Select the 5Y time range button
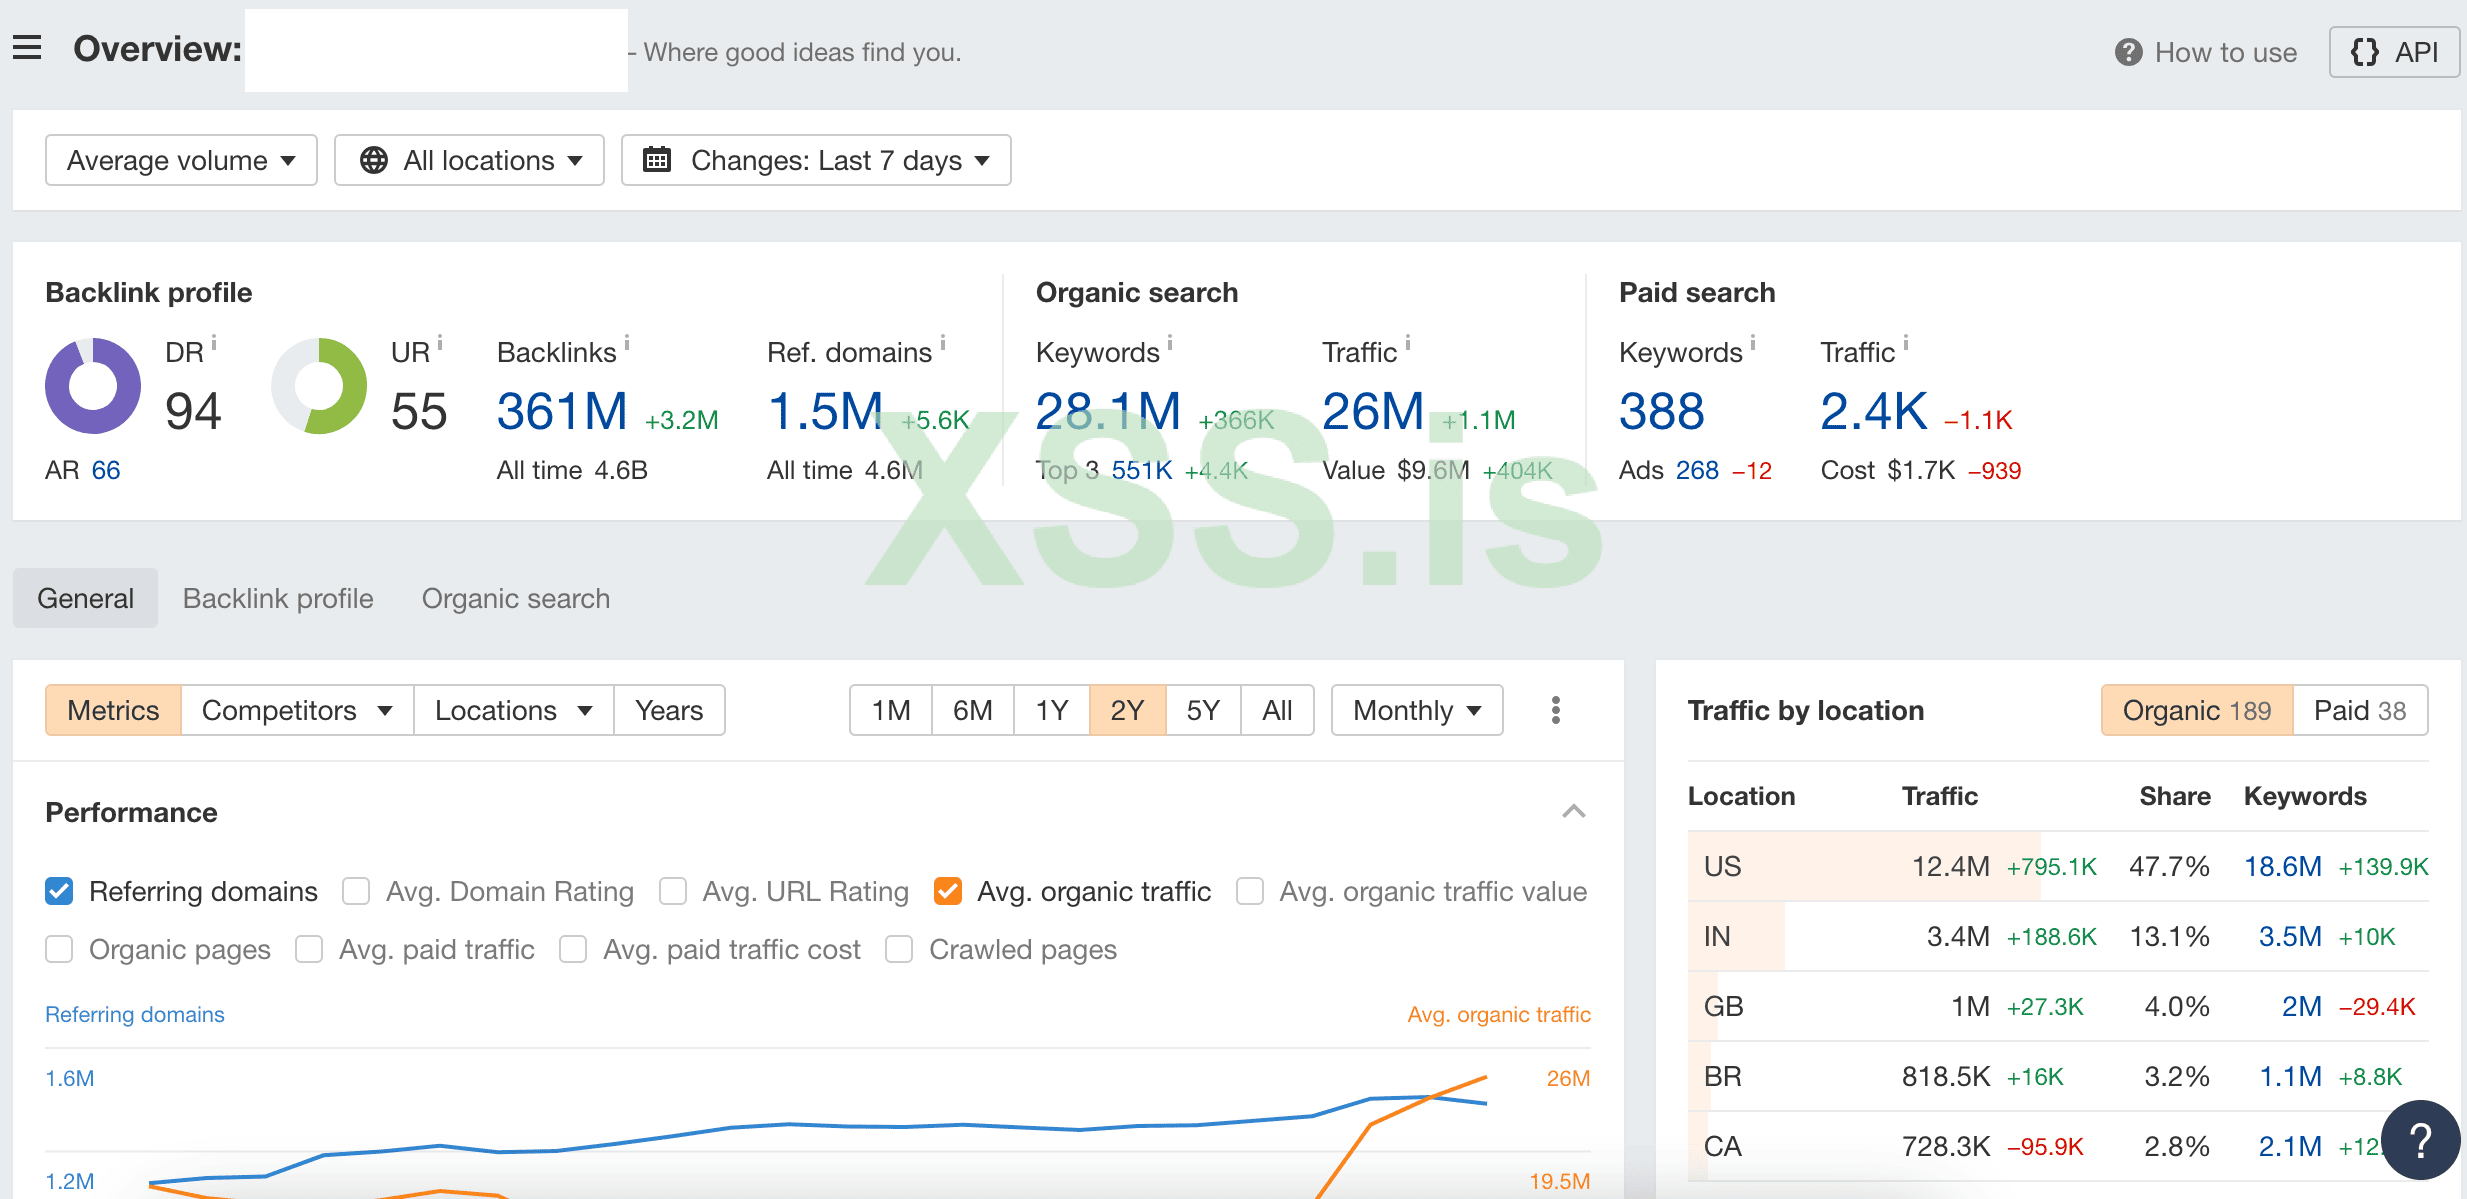This screenshot has width=2467, height=1199. tap(1203, 710)
